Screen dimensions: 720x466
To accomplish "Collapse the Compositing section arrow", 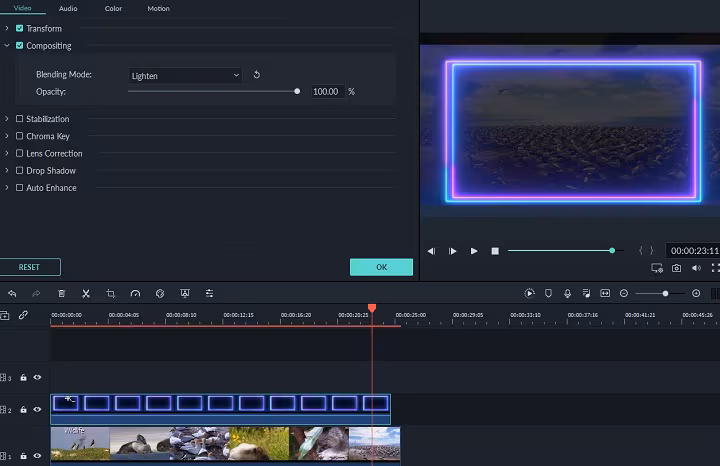I will click(6, 45).
